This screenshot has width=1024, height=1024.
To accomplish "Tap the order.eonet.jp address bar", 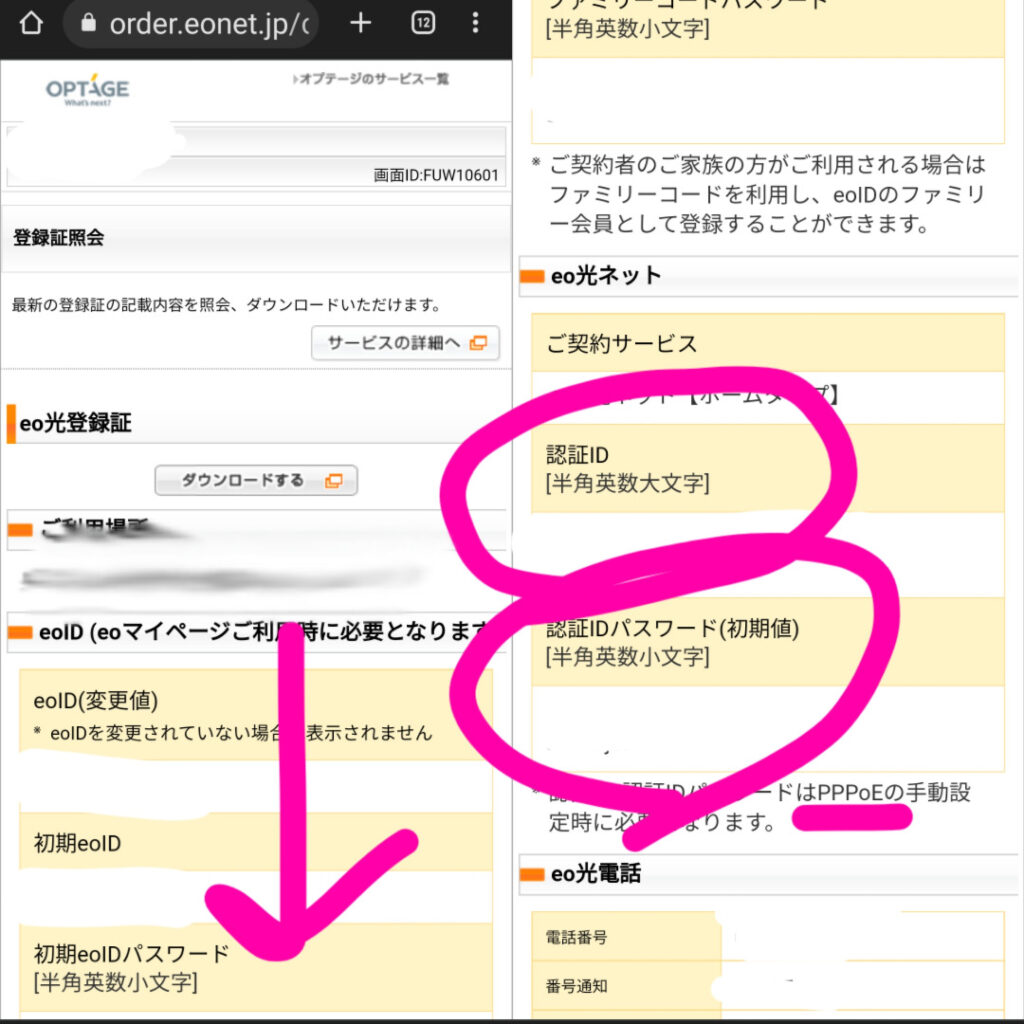I will [191, 24].
